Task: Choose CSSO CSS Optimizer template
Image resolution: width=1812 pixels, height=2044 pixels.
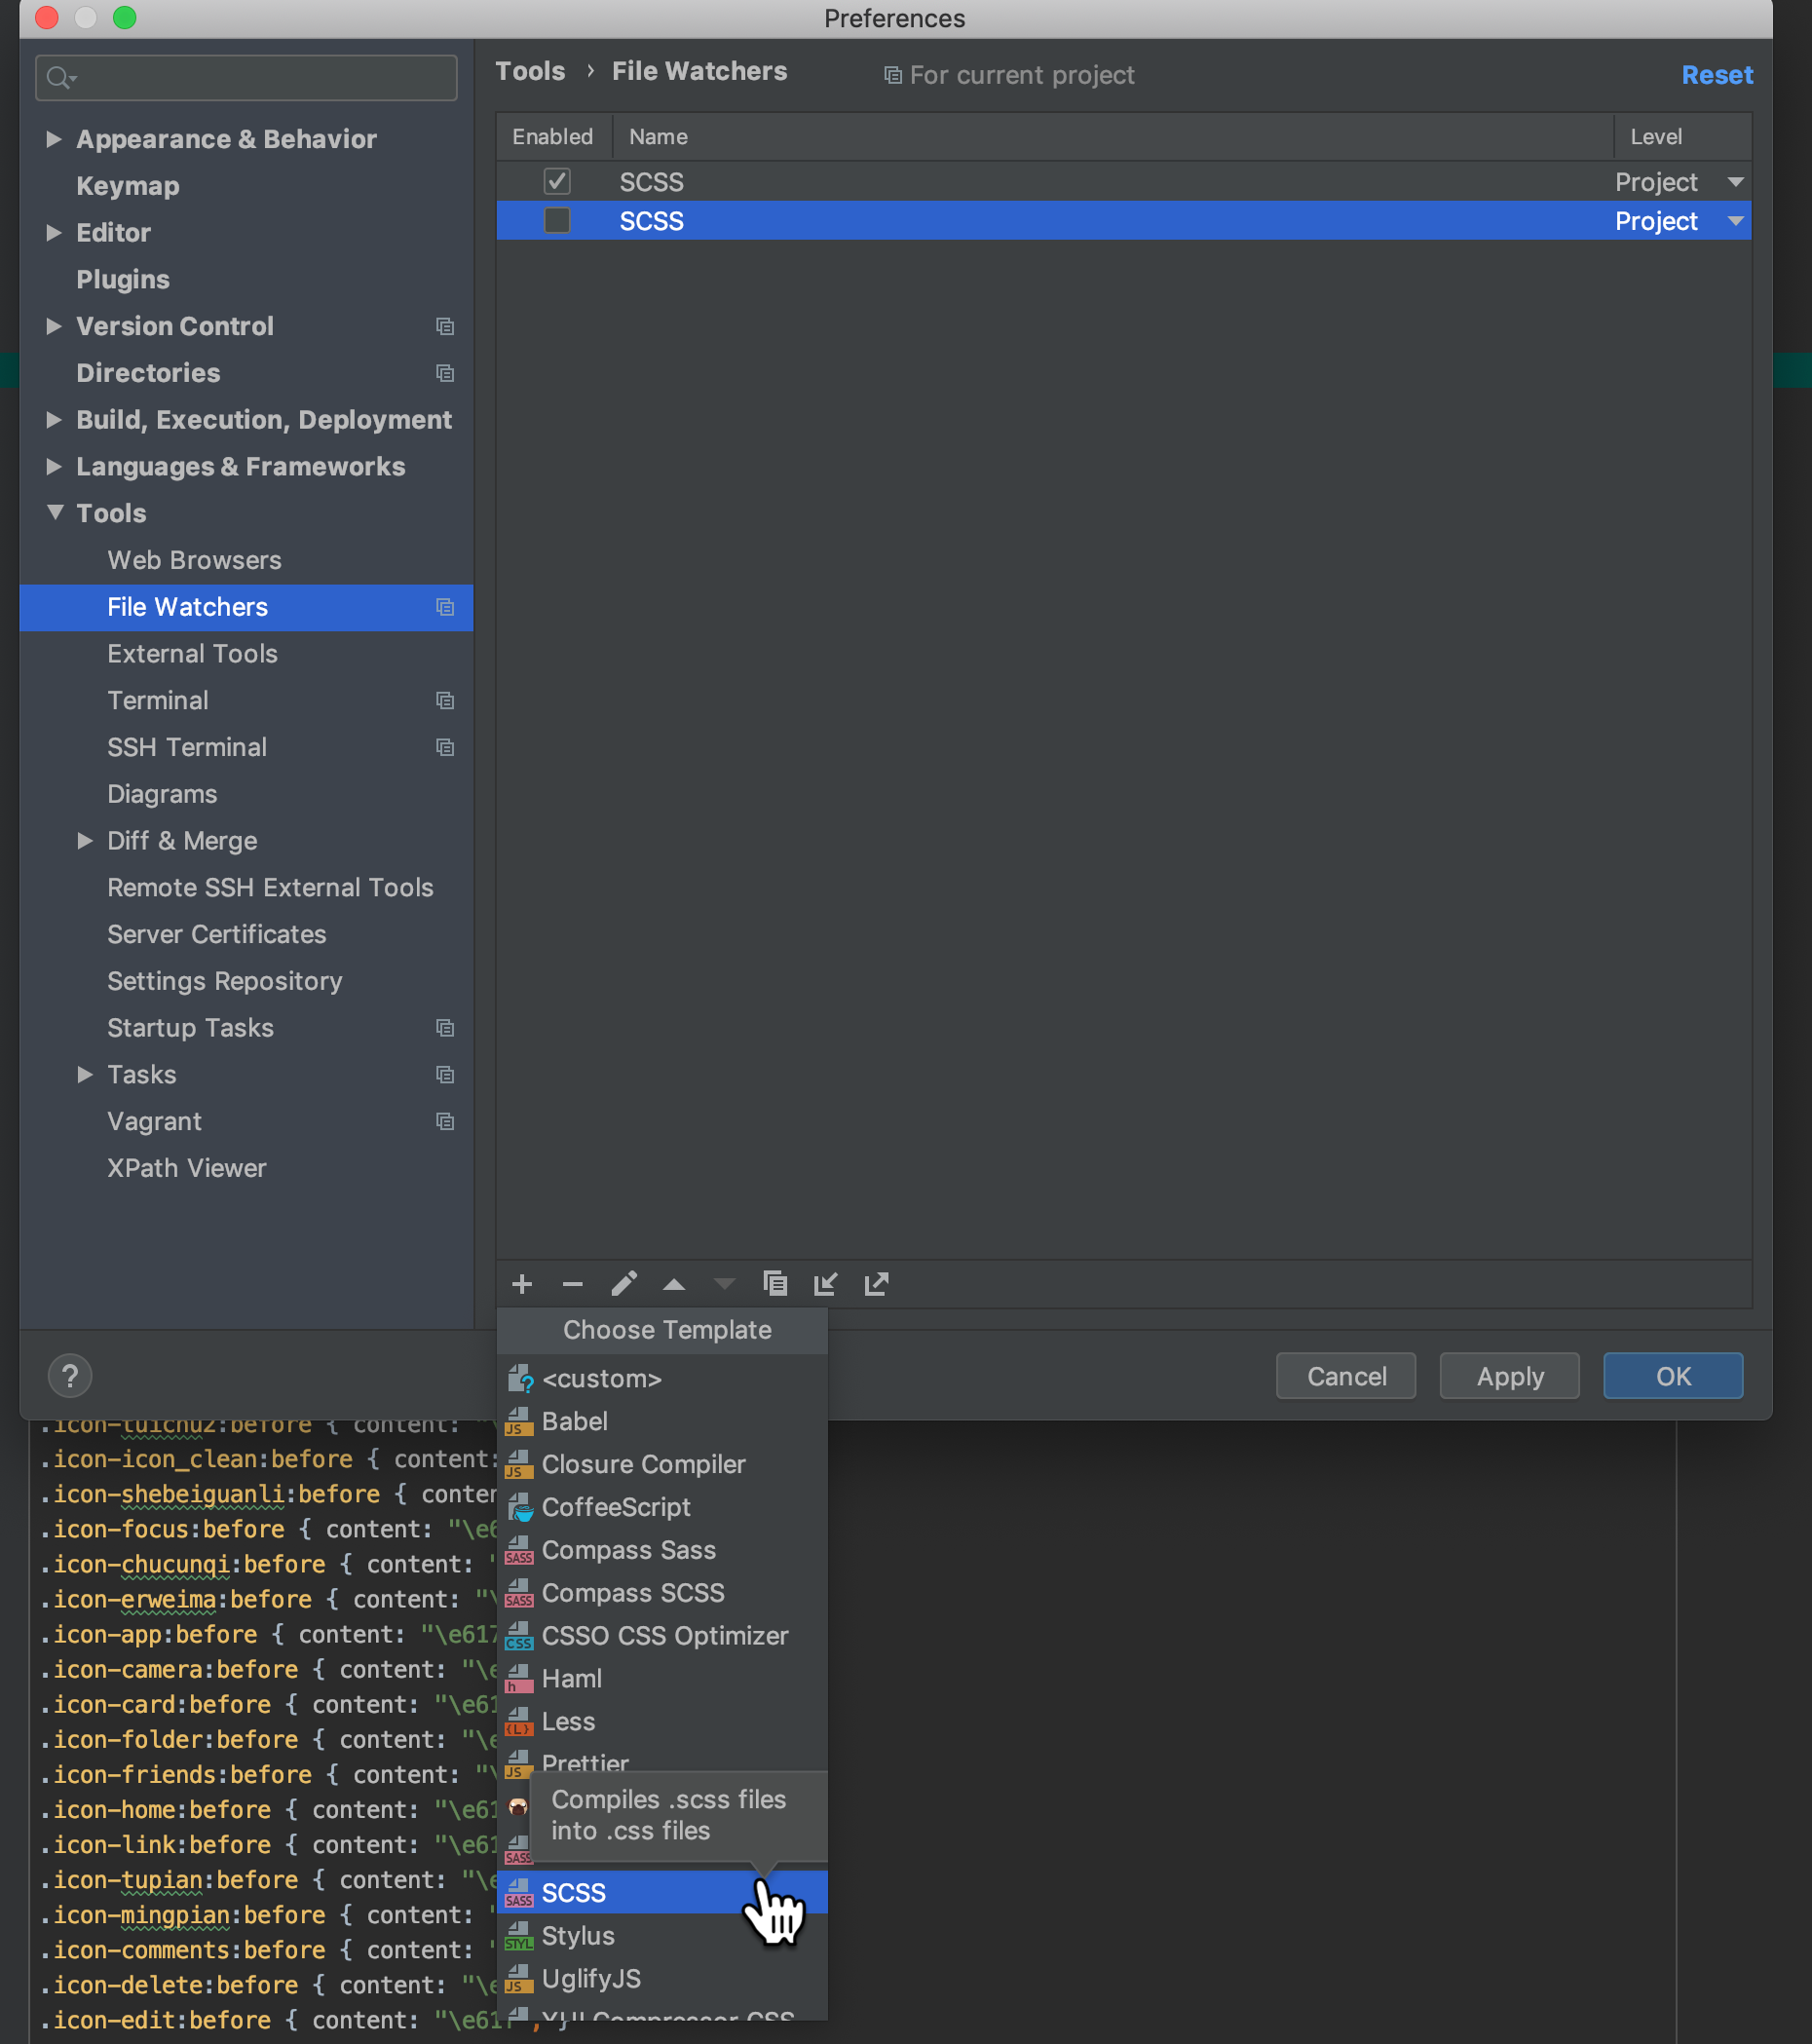Action: point(662,1636)
